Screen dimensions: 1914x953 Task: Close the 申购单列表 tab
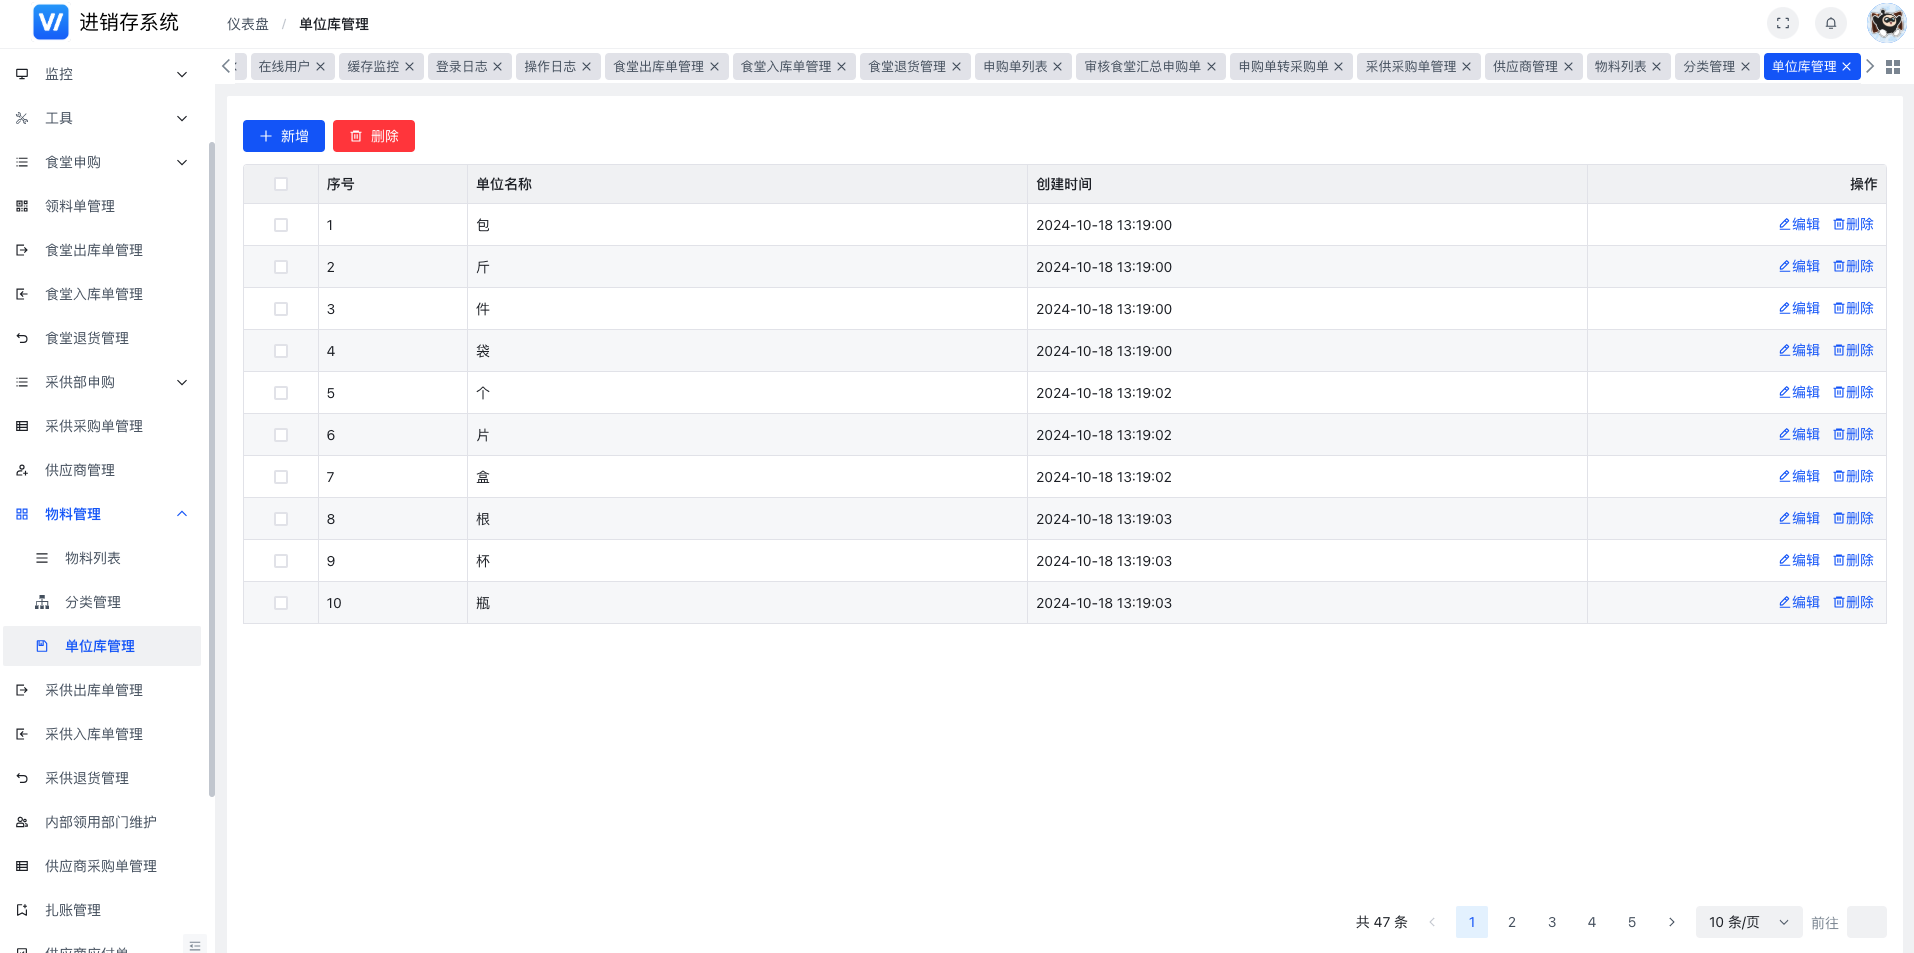[x=1057, y=67]
